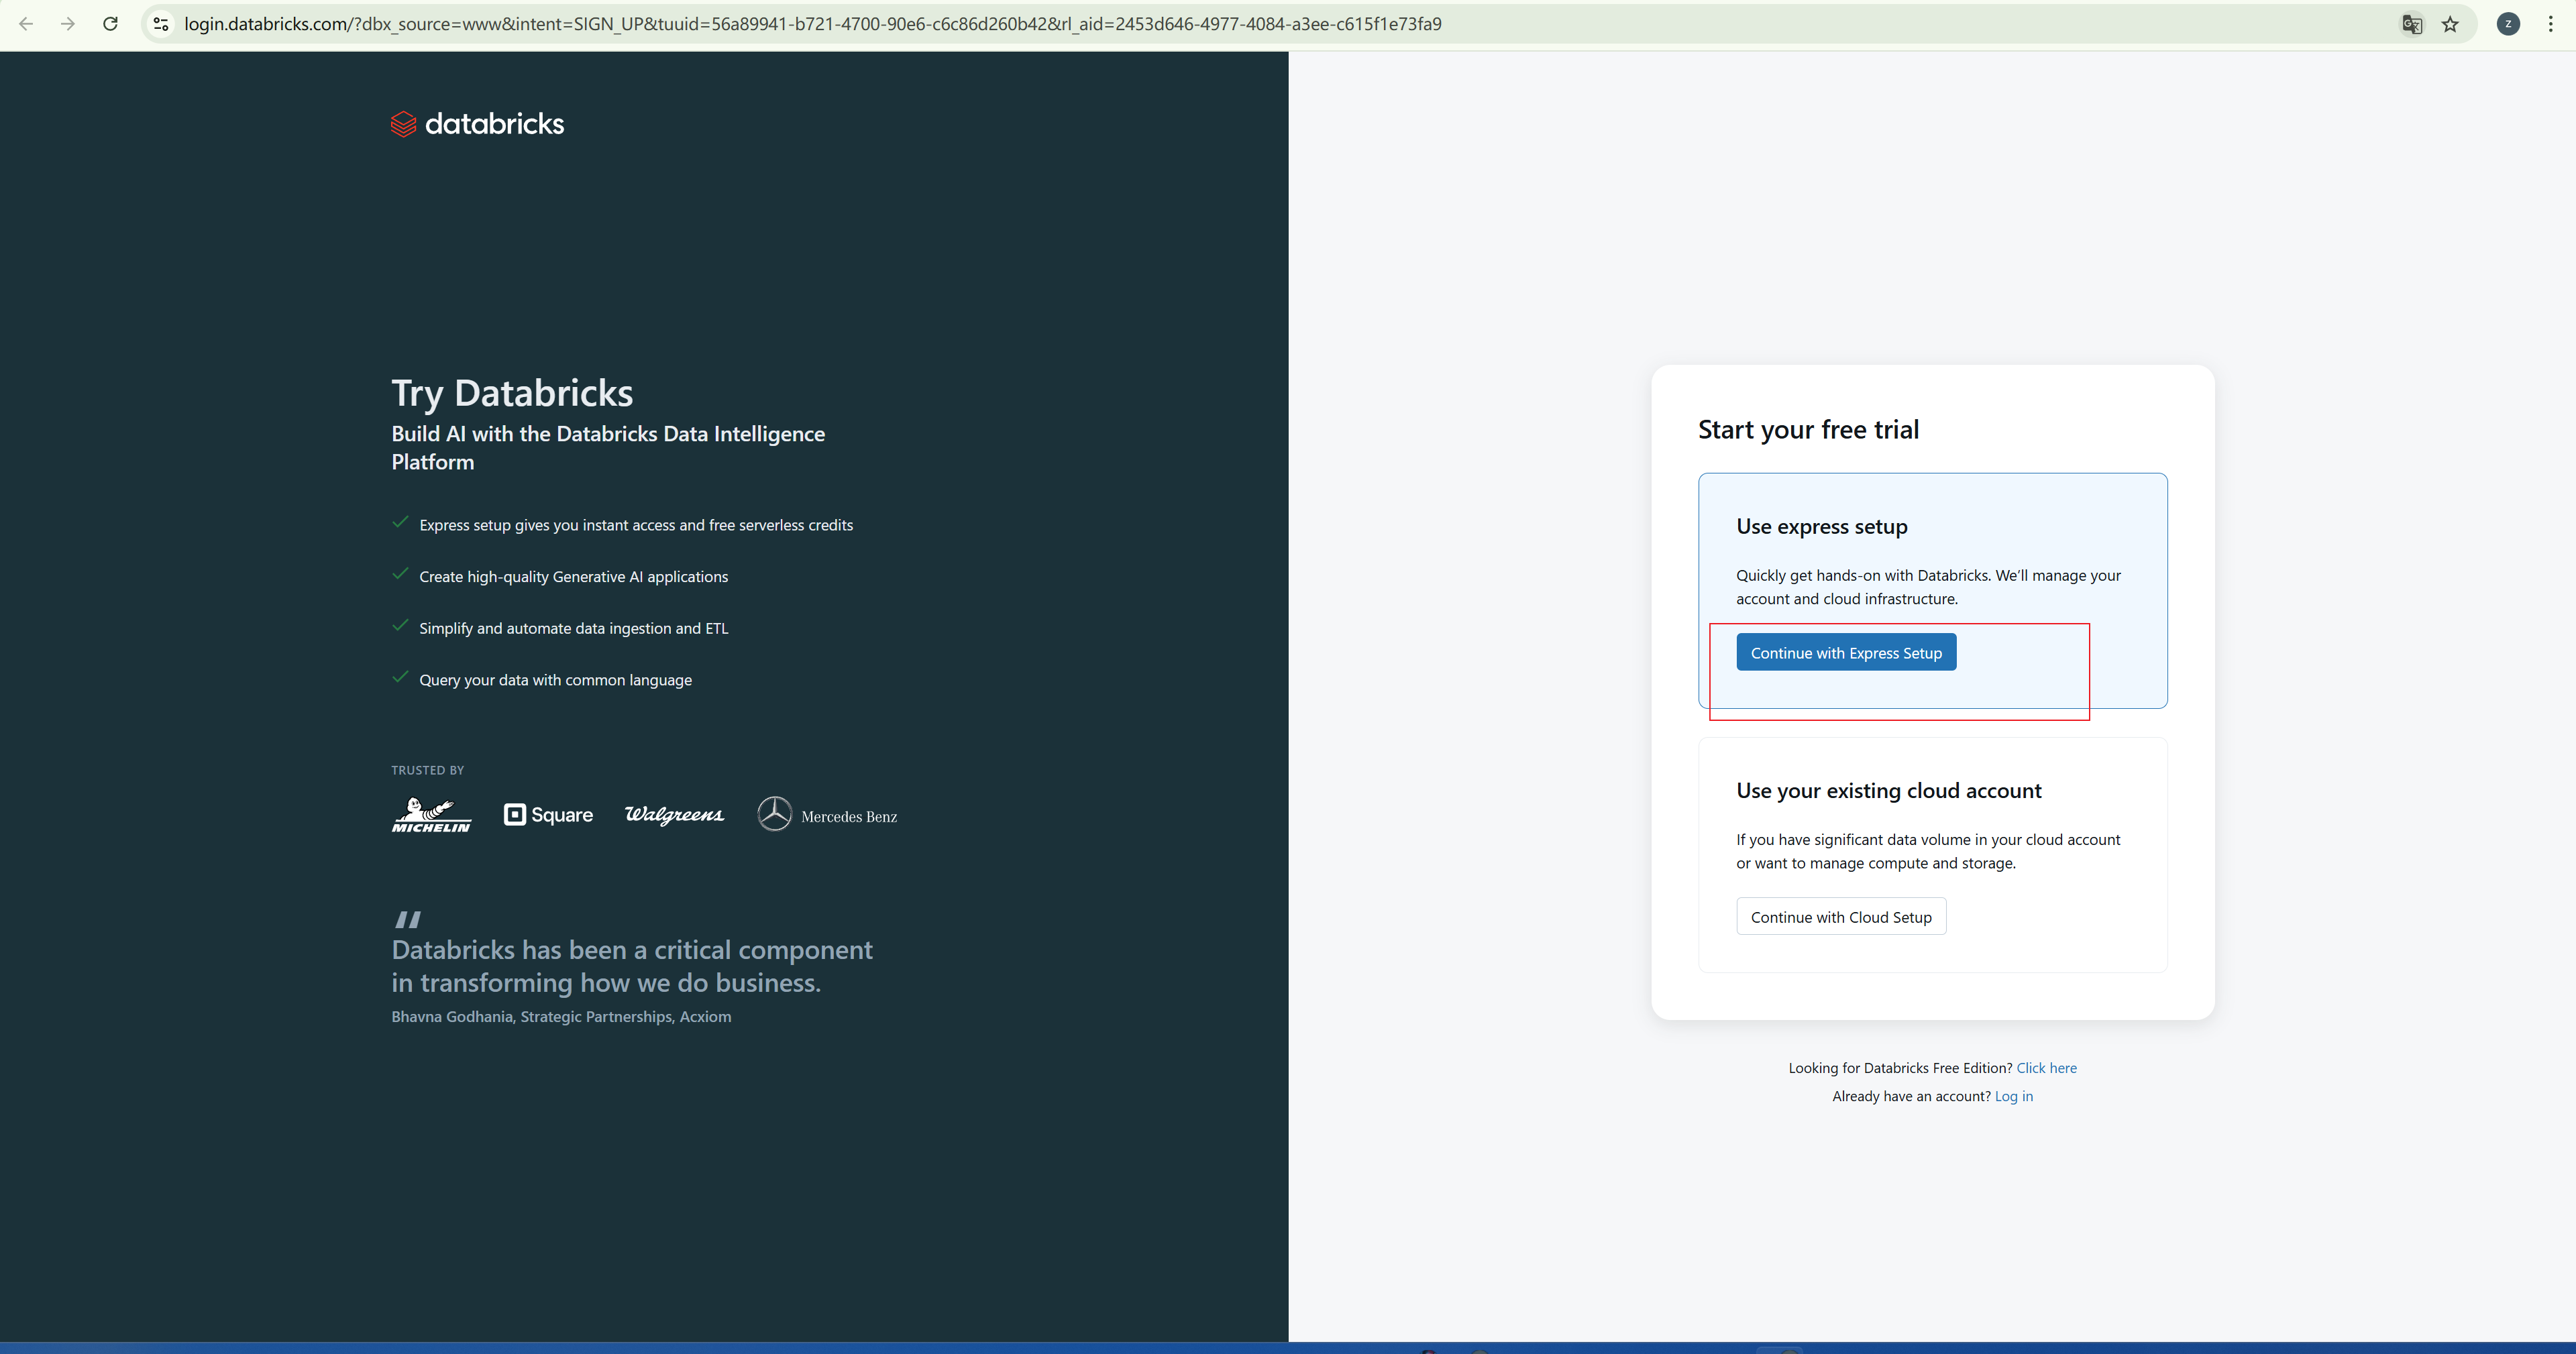Image resolution: width=2576 pixels, height=1354 pixels.
Task: Click the translate page icon
Action: point(2412,24)
